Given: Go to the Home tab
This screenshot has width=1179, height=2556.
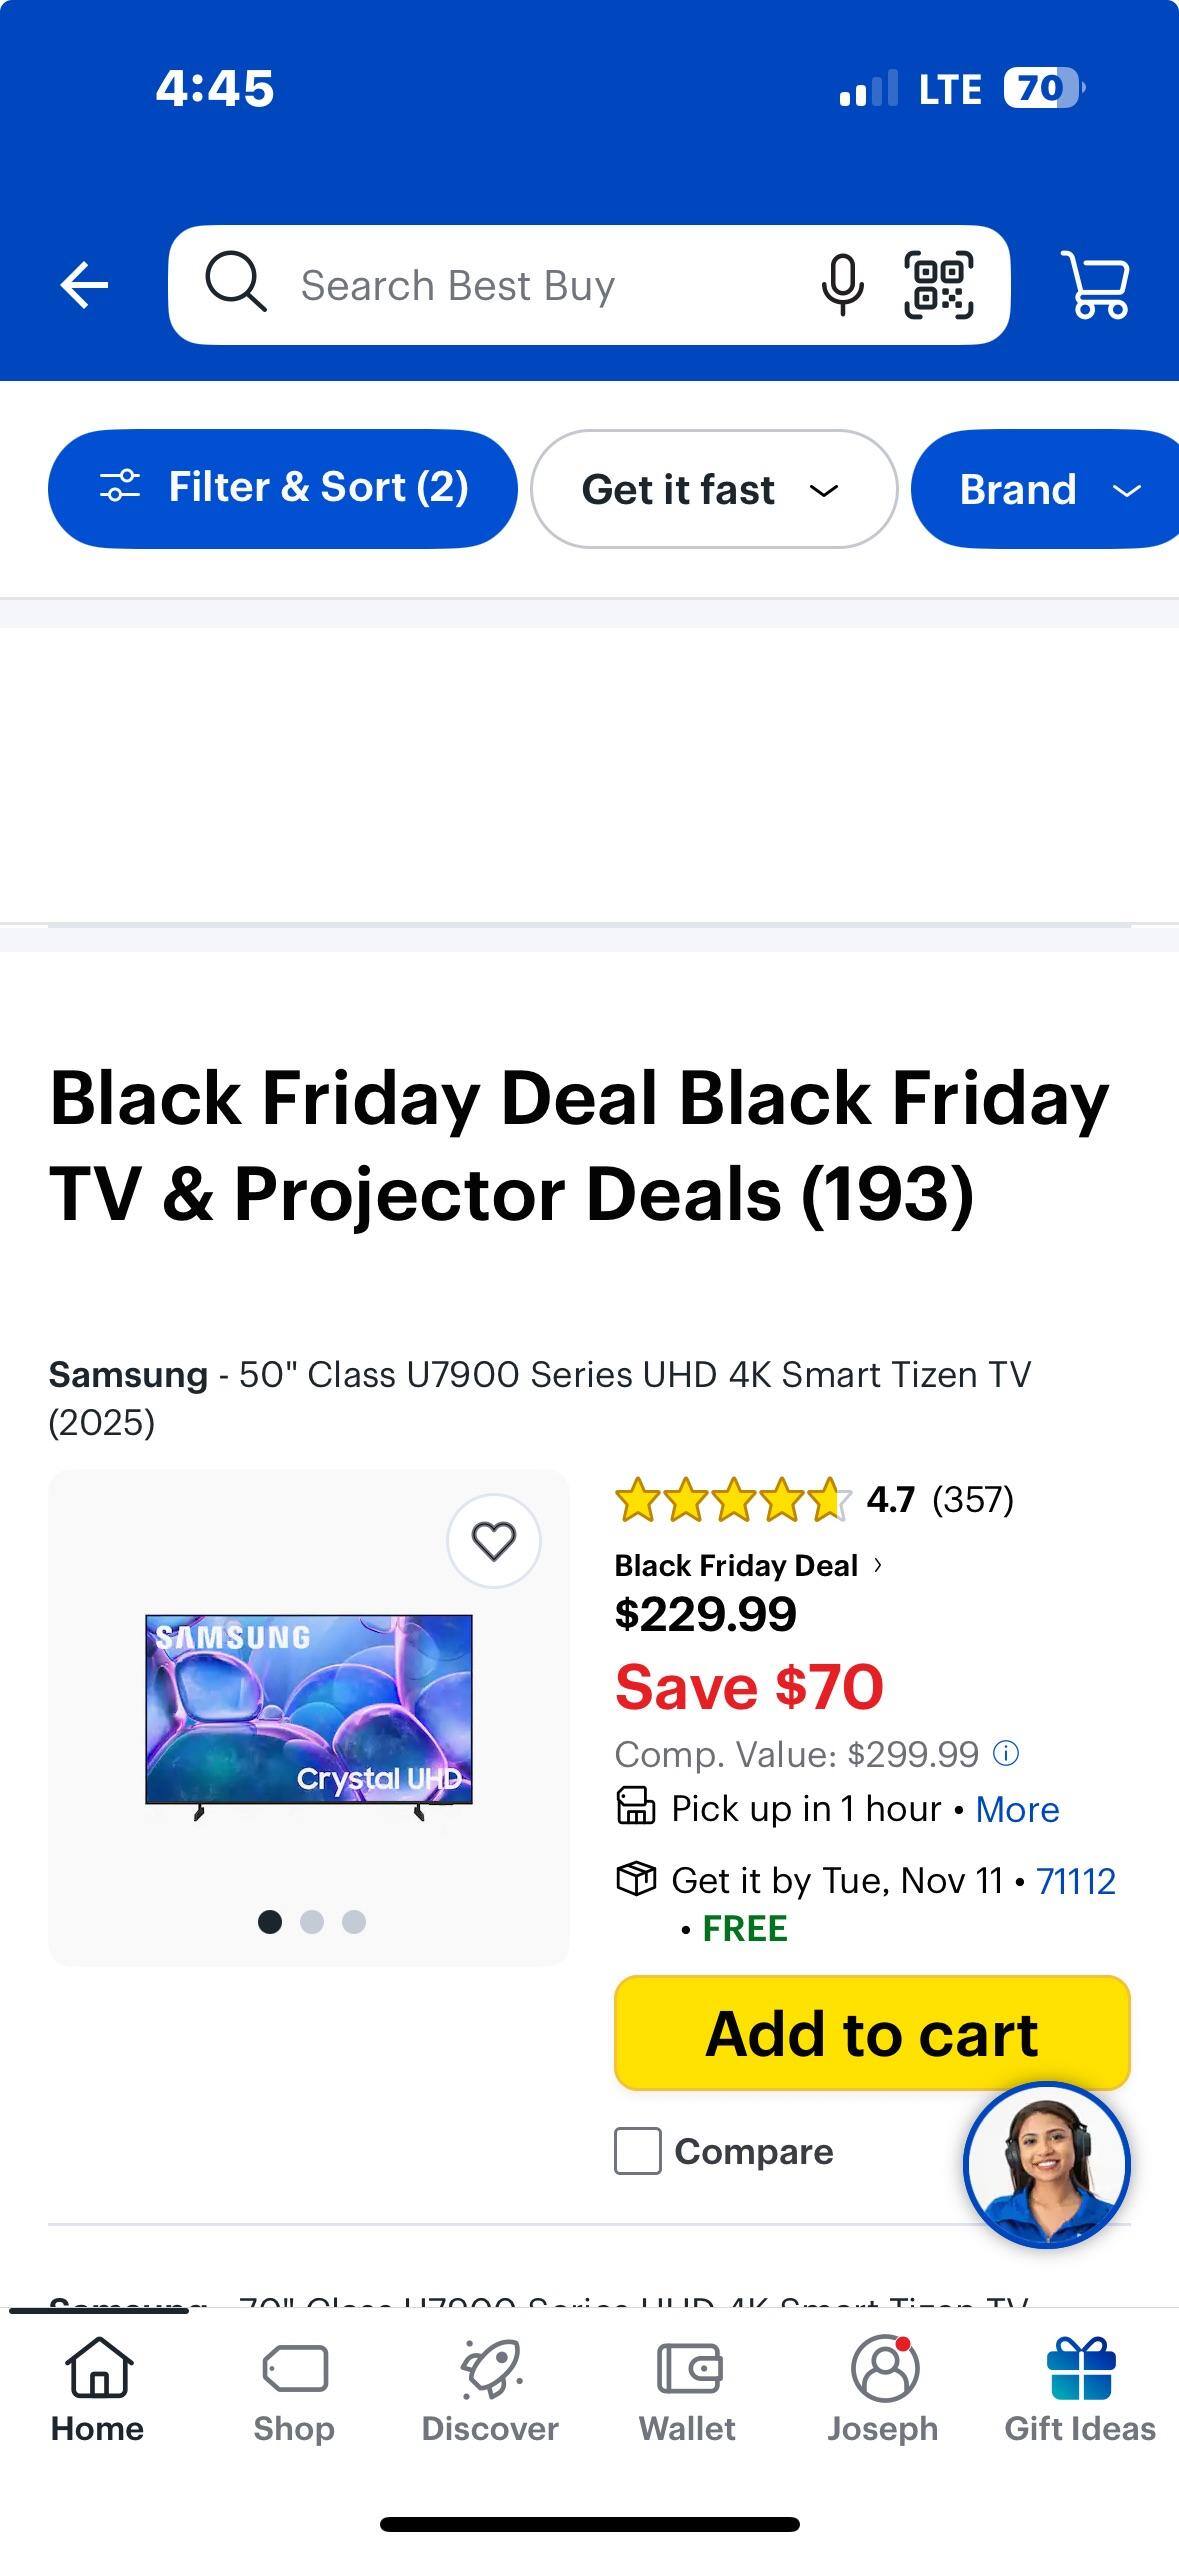Looking at the screenshot, I should click(x=98, y=2390).
